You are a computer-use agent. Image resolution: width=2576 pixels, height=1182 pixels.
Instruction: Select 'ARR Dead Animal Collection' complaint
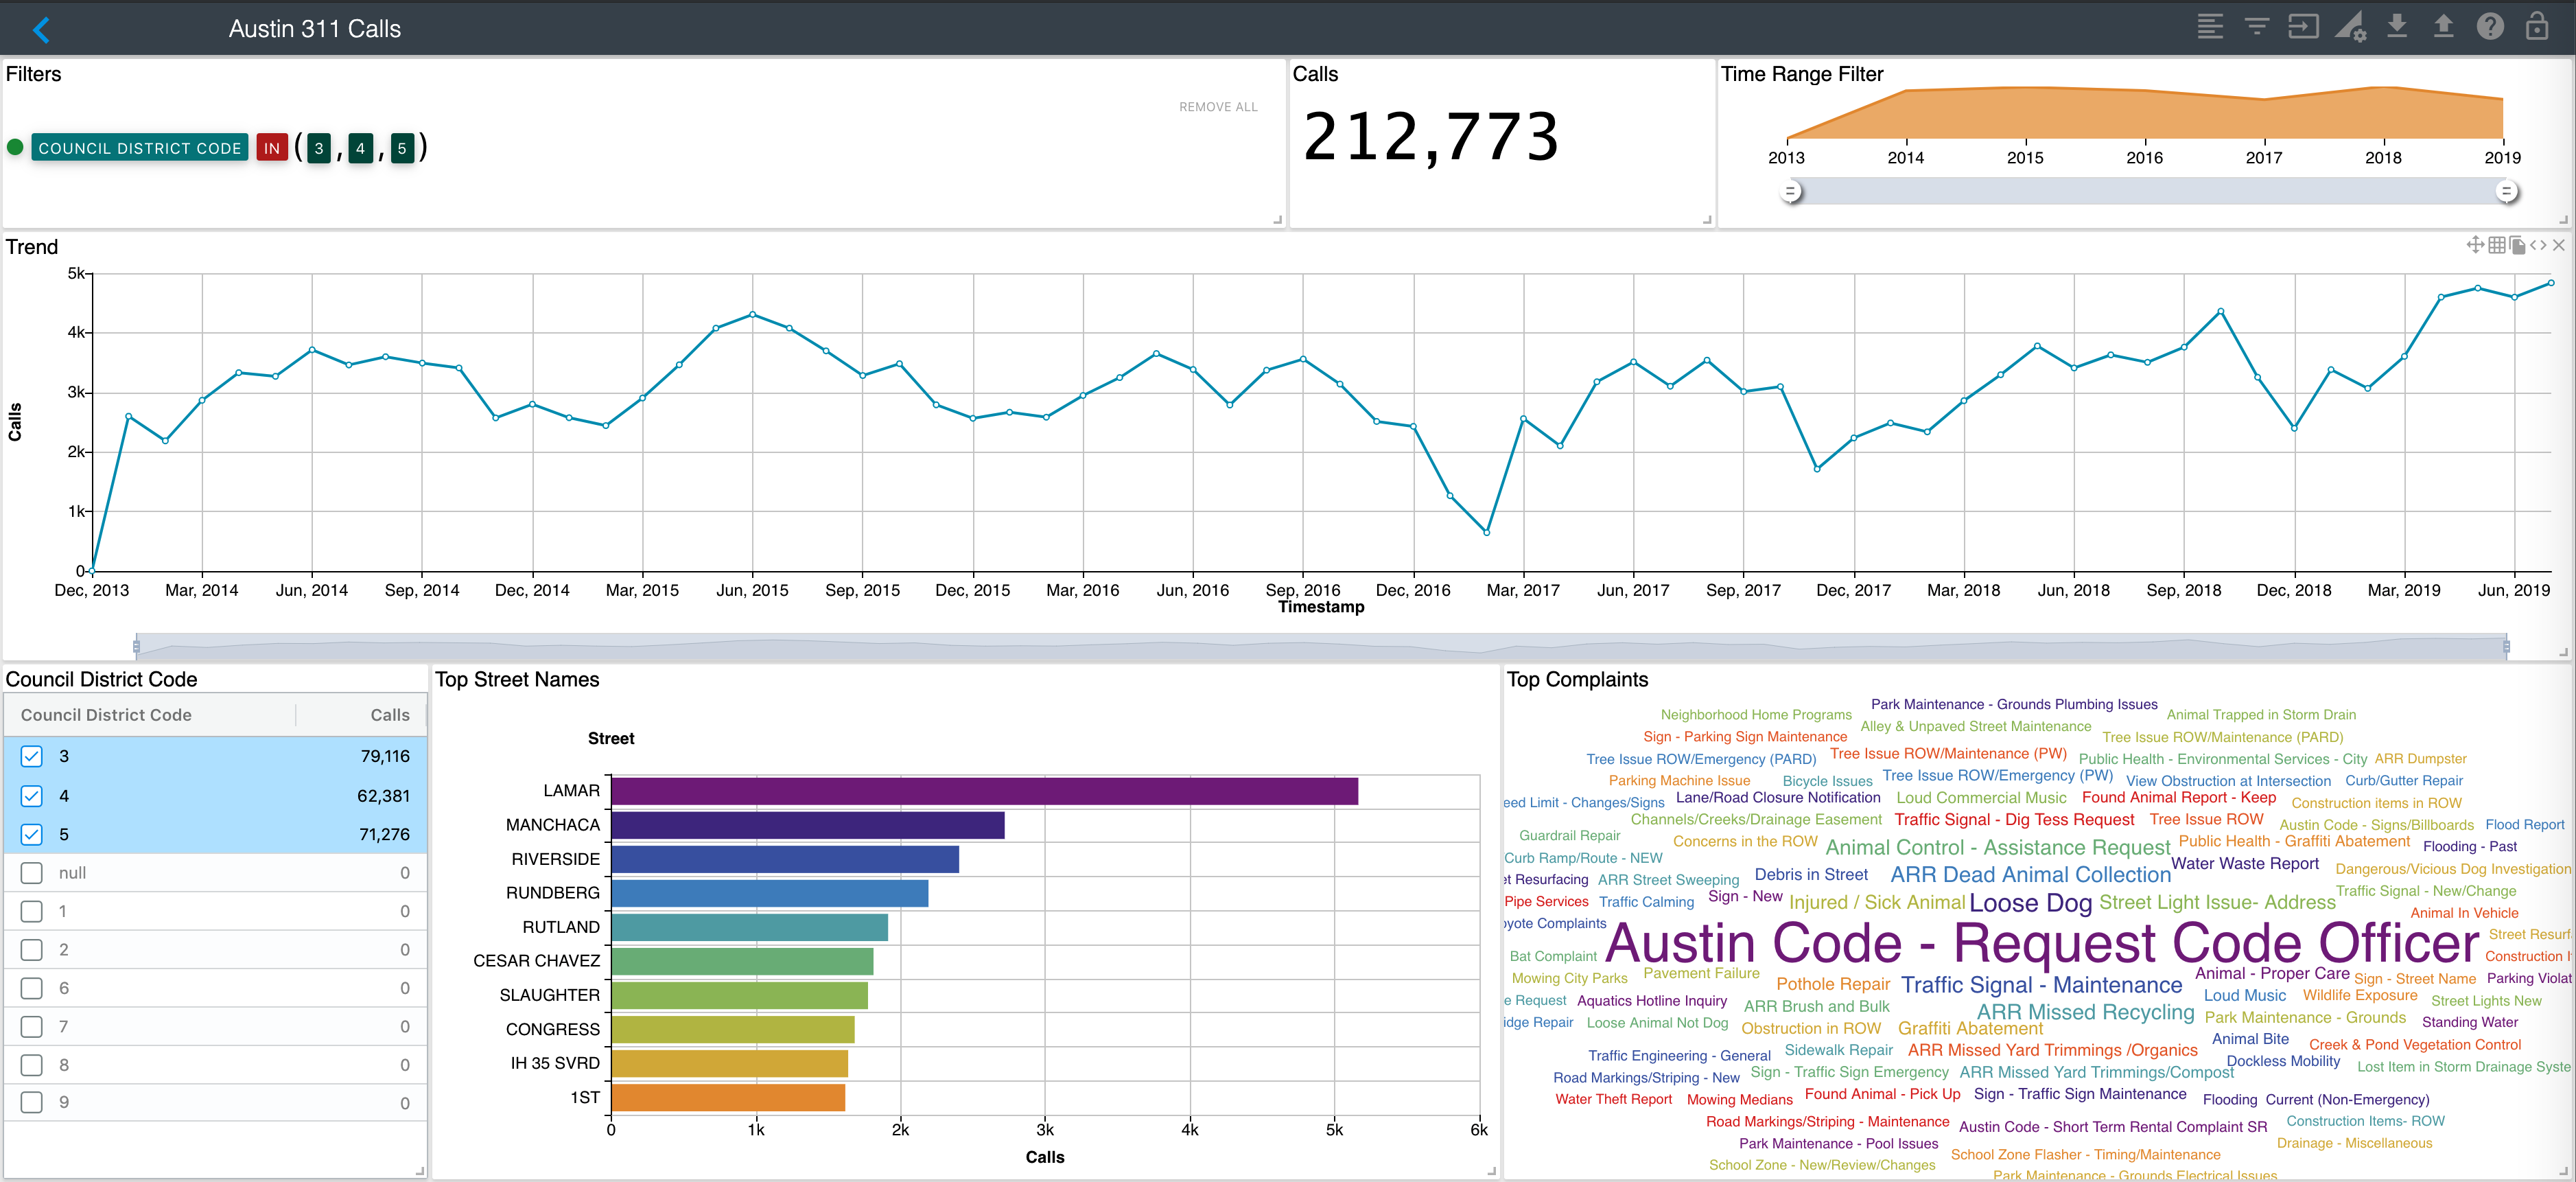coord(2030,875)
